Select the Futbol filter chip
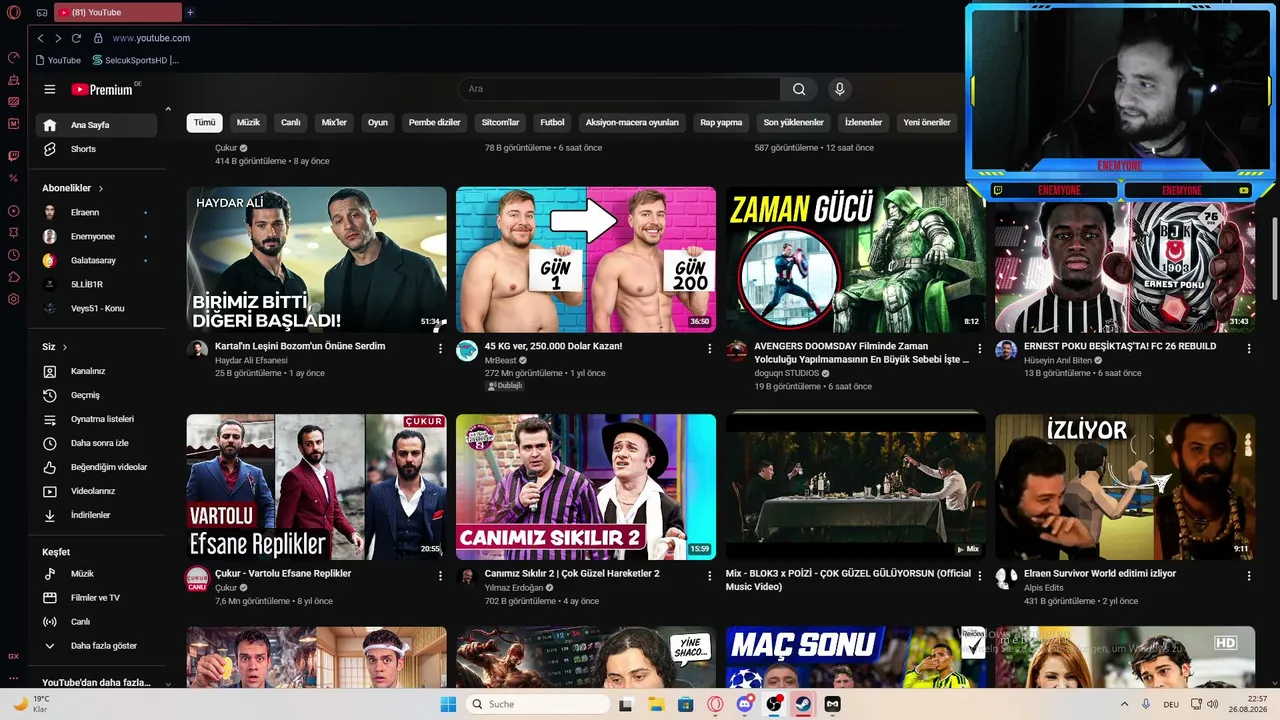 552,123
